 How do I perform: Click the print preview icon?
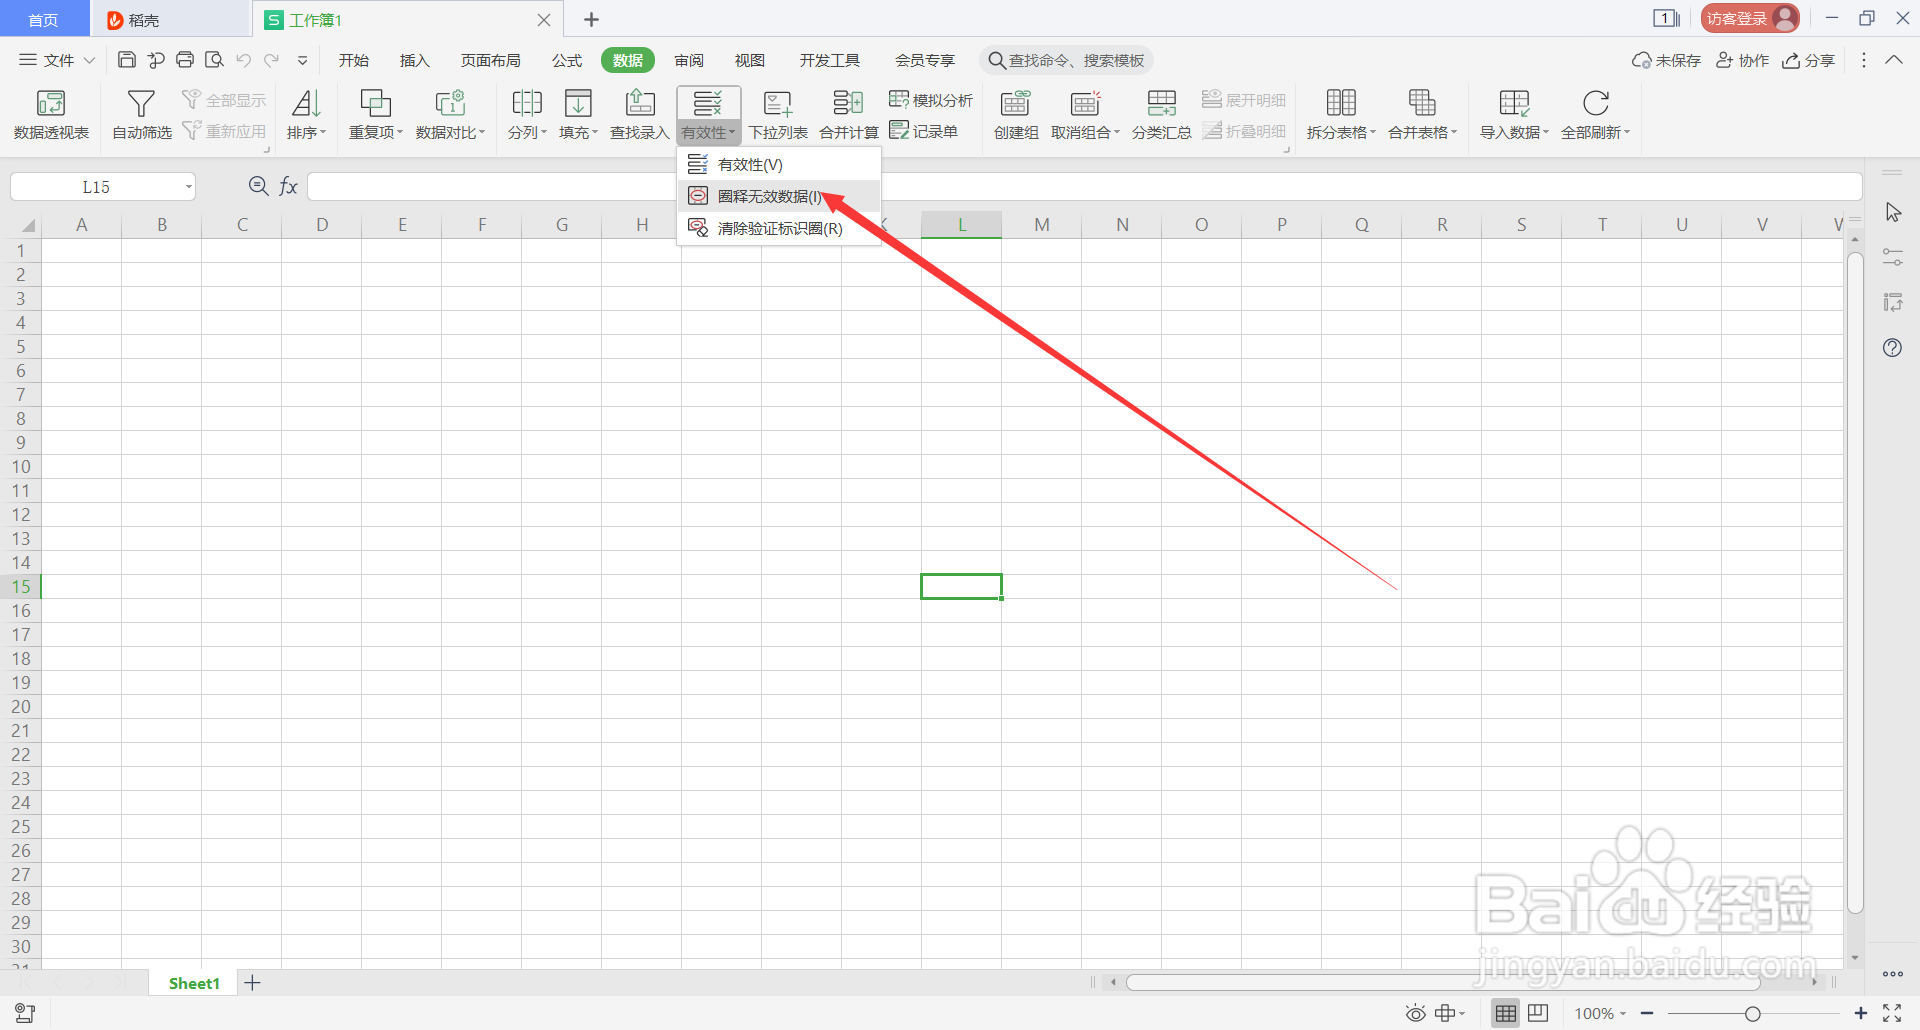[214, 60]
